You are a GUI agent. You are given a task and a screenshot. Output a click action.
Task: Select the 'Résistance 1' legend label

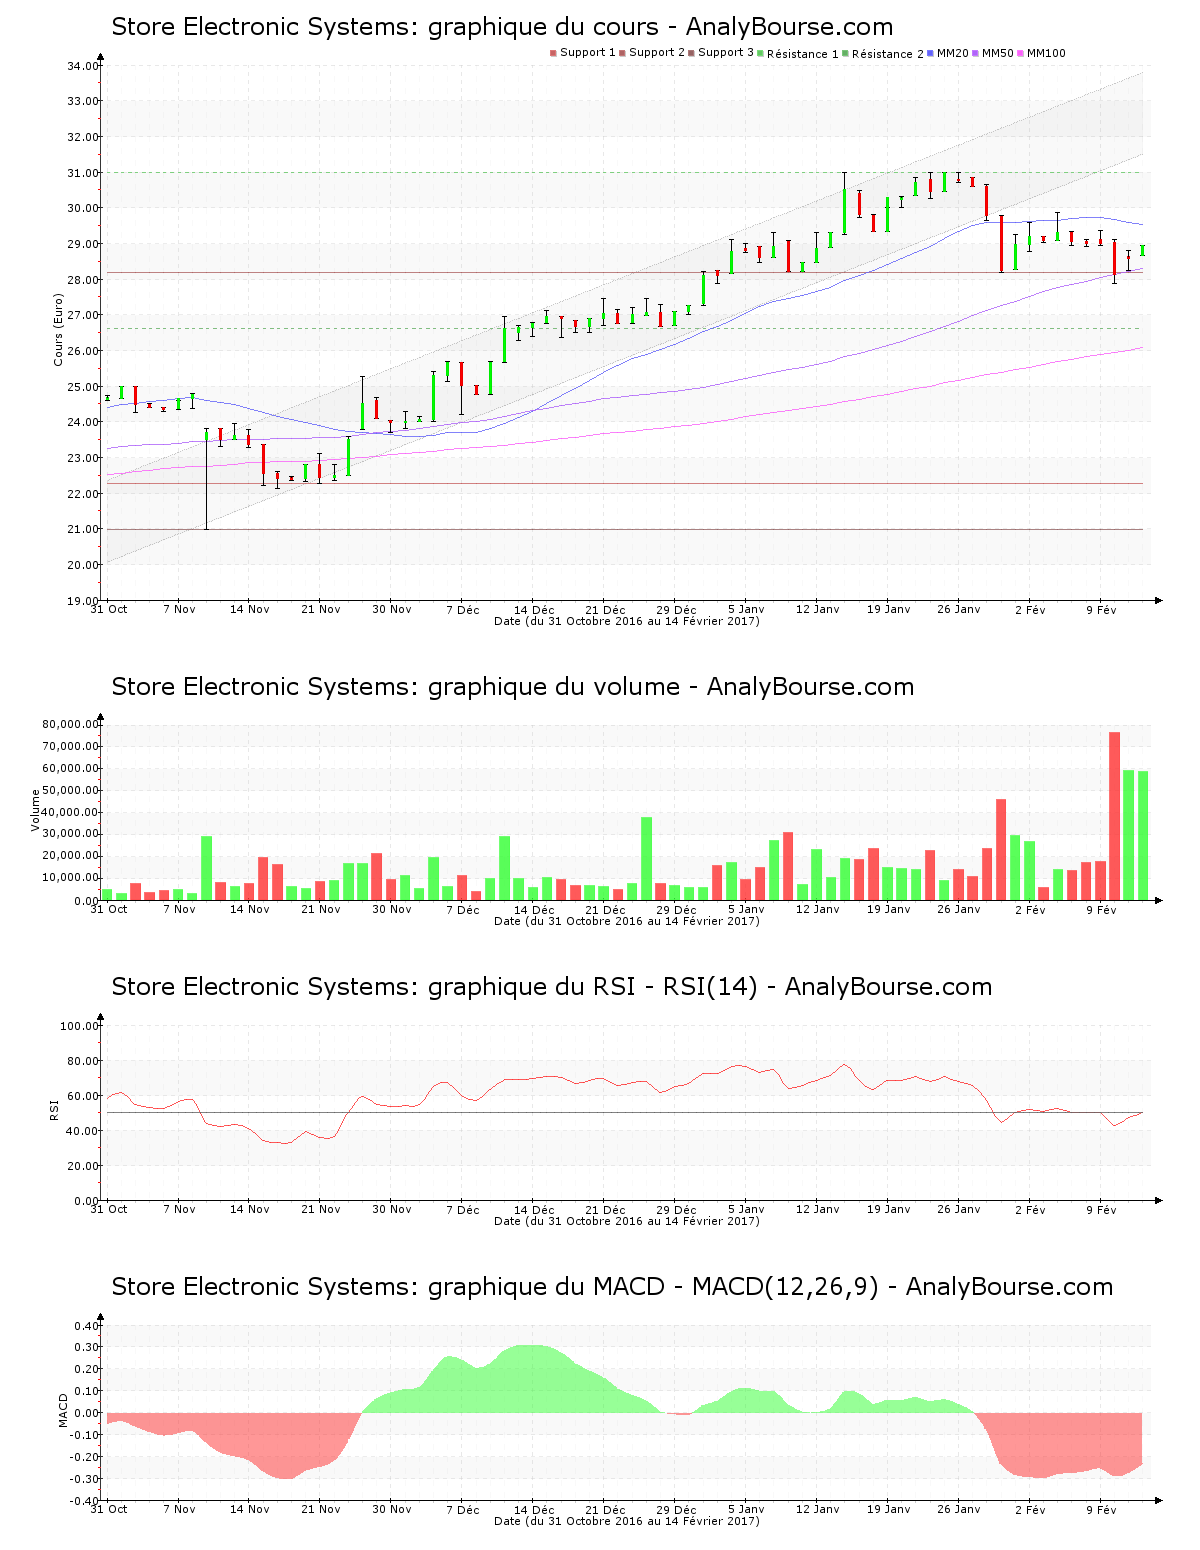pyautogui.click(x=803, y=54)
